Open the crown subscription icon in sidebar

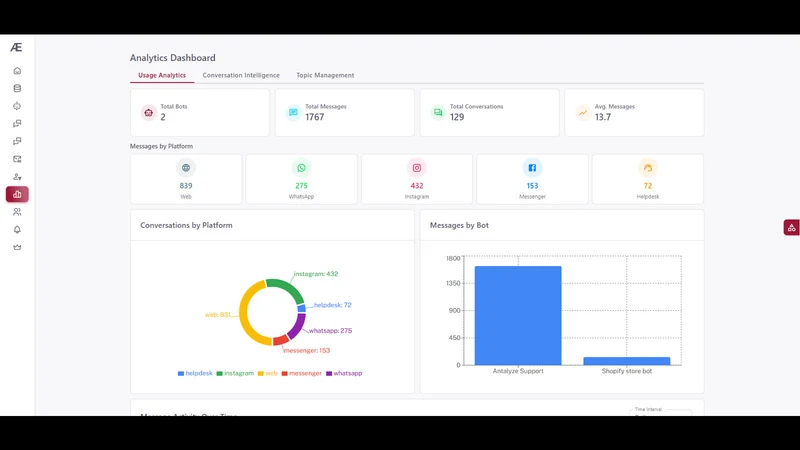tap(17, 247)
